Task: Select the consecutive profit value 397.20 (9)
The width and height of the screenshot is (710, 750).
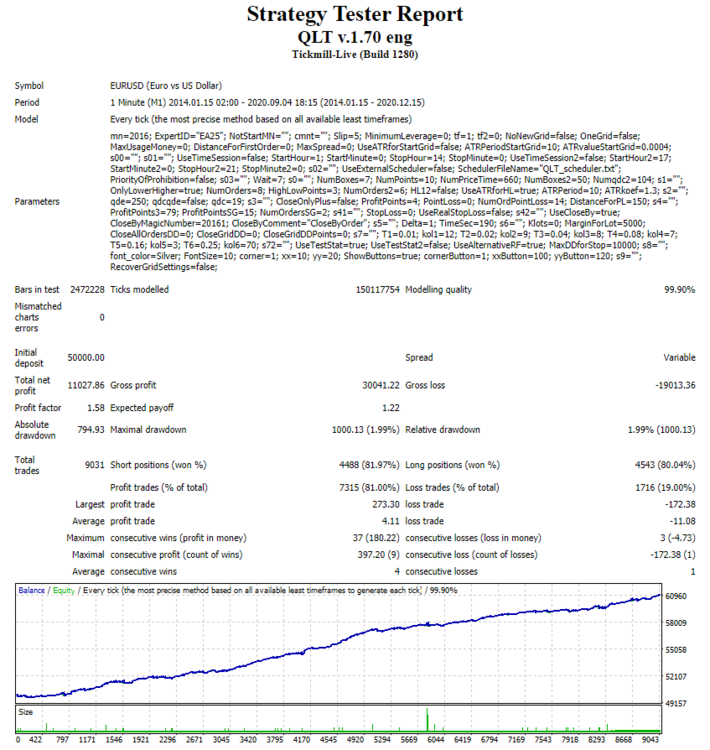Action: (x=378, y=554)
